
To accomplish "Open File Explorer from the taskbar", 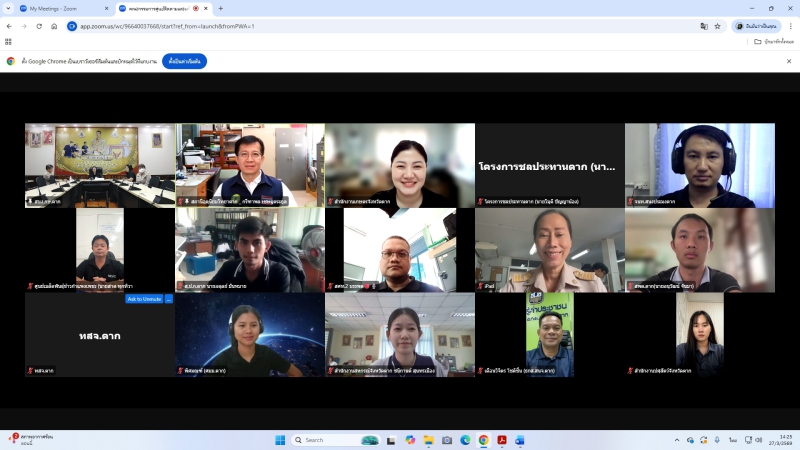I will coord(429,440).
